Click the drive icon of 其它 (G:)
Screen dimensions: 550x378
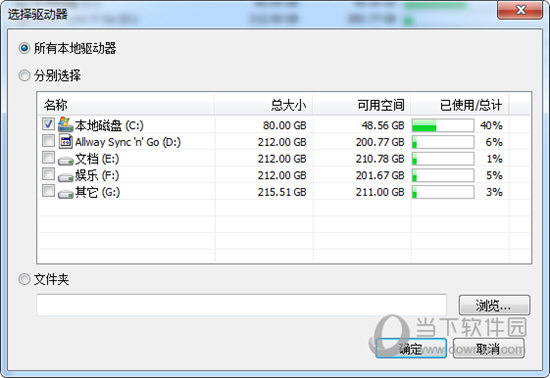(x=66, y=194)
